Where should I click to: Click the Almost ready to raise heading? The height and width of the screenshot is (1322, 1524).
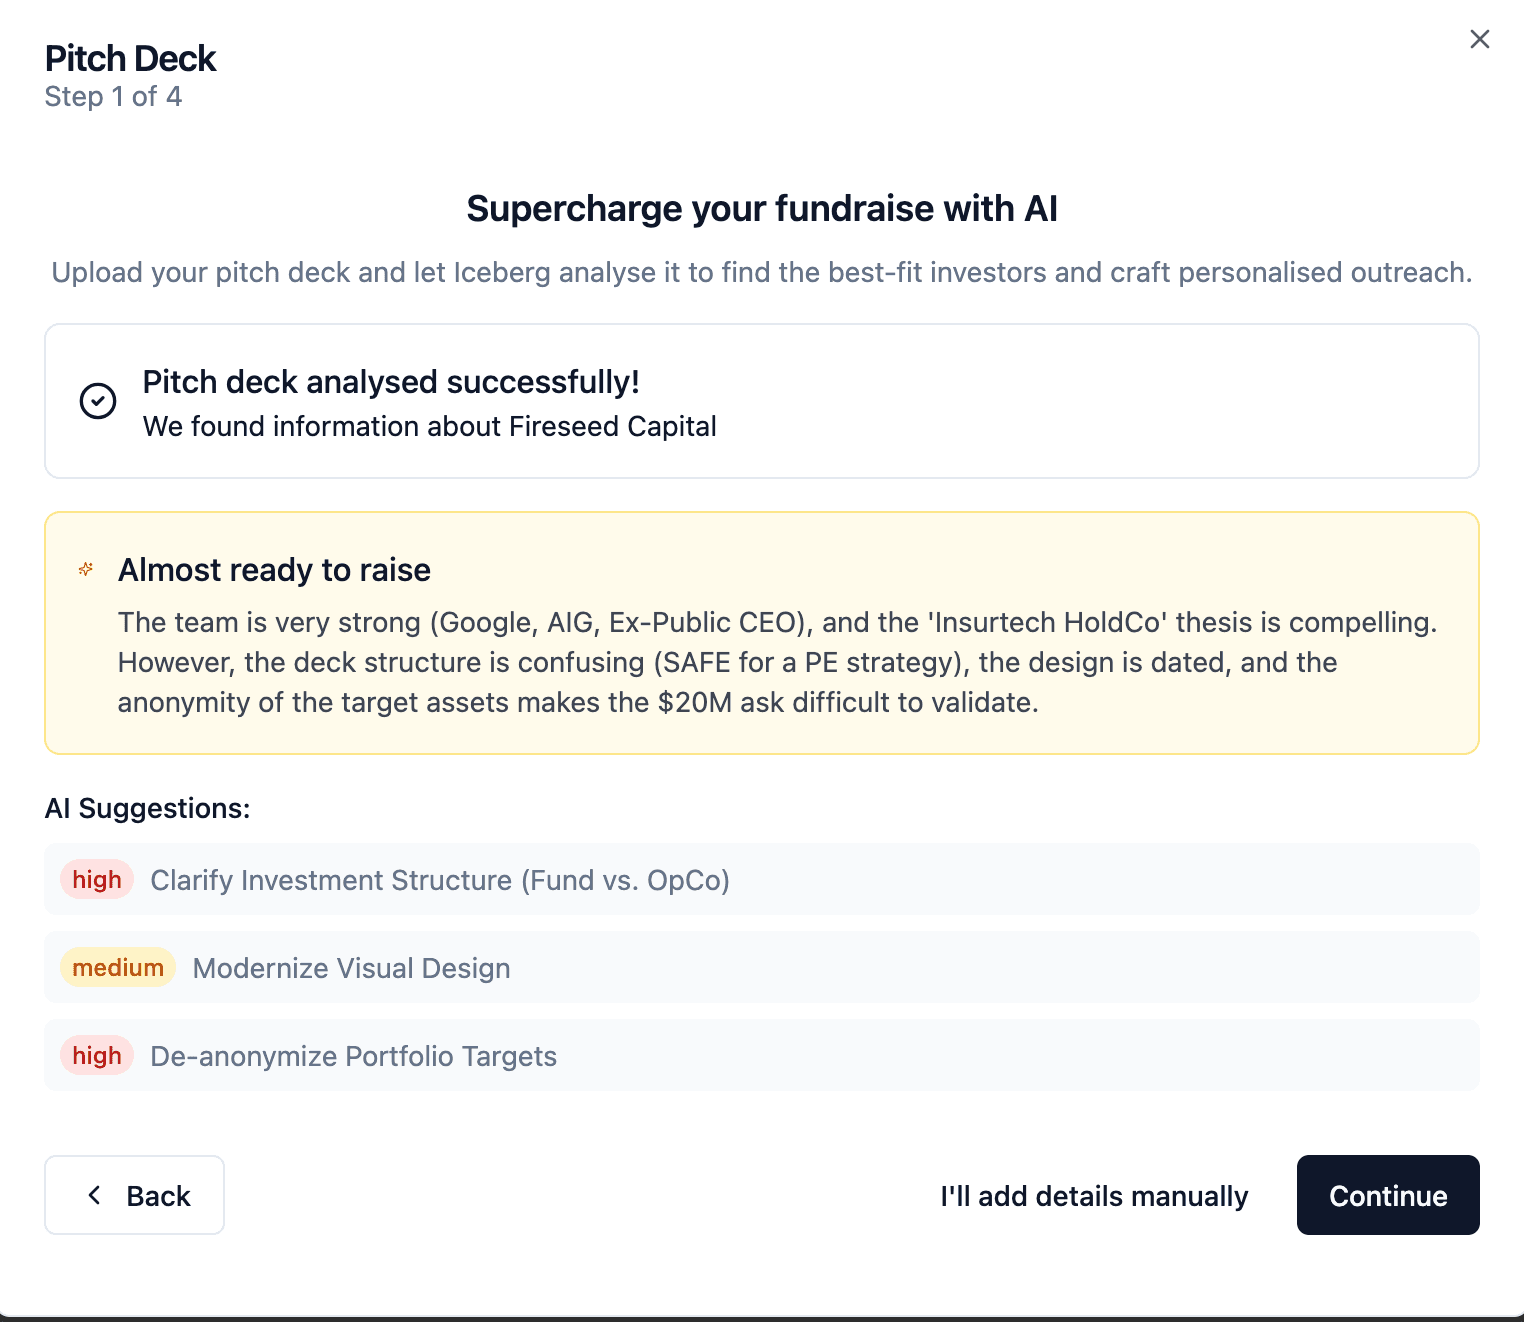(x=274, y=570)
